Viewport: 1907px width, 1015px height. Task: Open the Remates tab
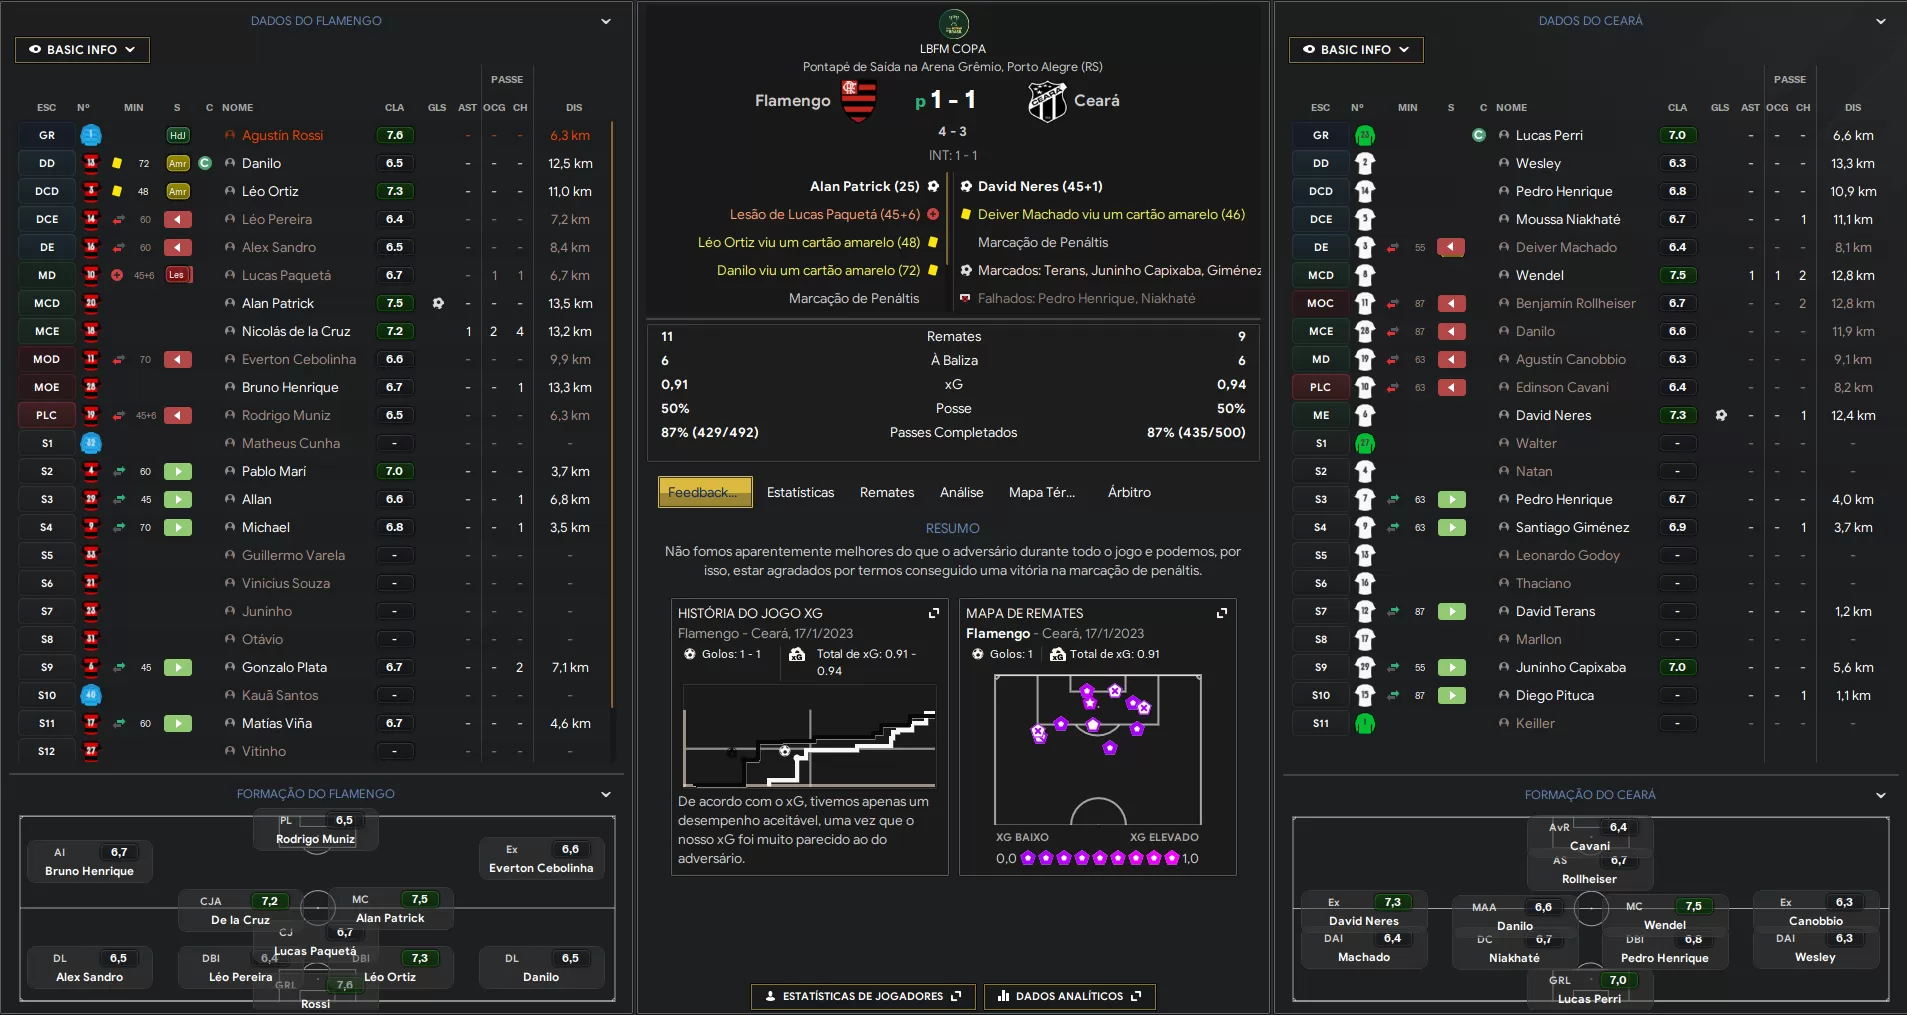click(887, 492)
